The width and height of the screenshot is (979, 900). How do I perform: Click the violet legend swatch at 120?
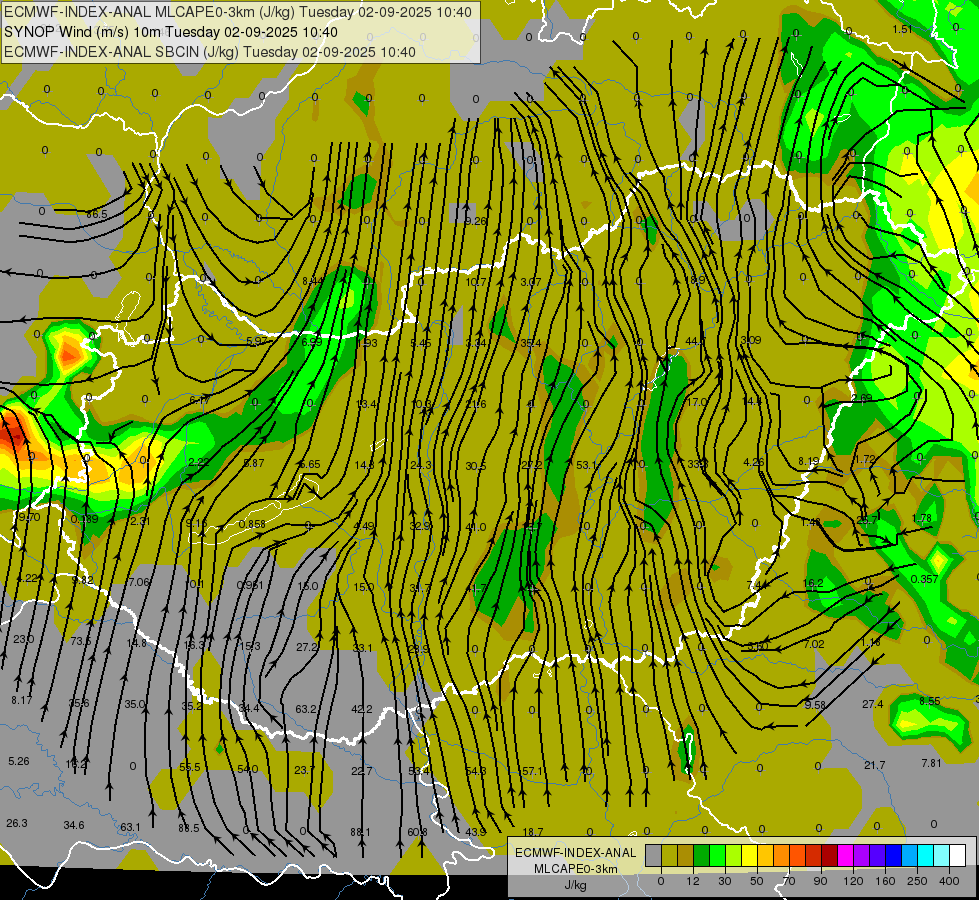point(862,855)
